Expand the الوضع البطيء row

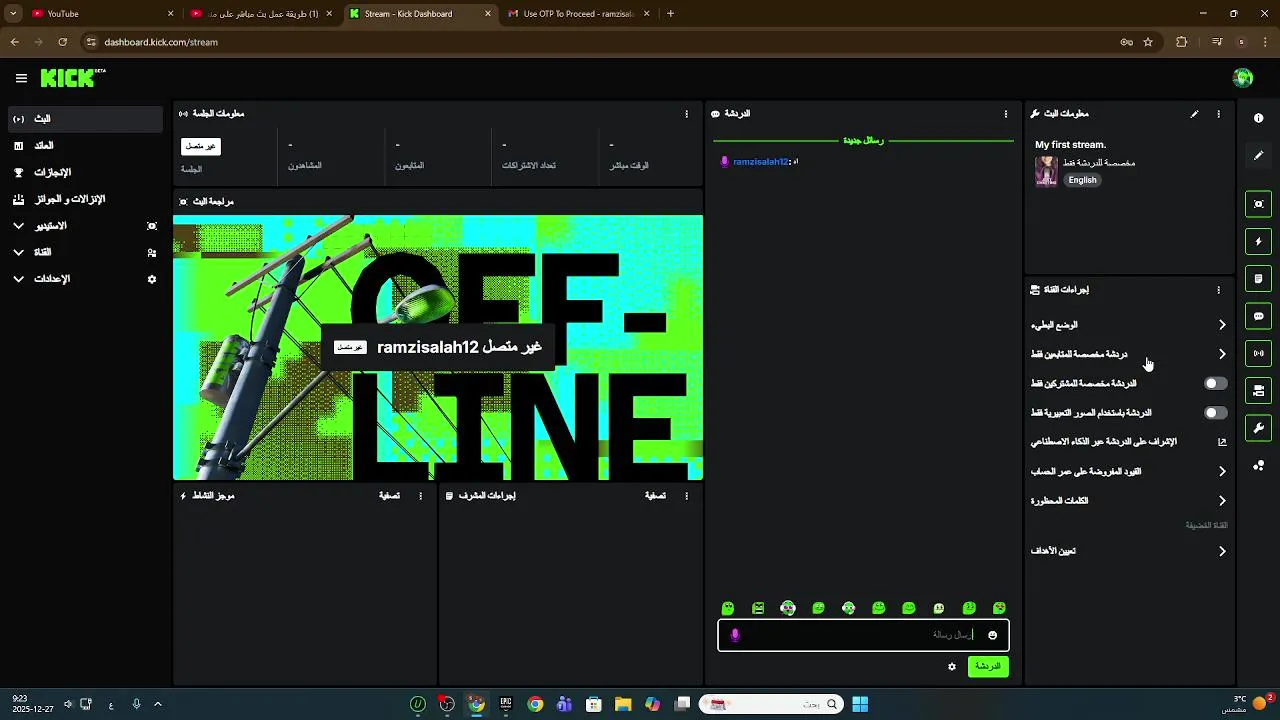click(x=1128, y=325)
